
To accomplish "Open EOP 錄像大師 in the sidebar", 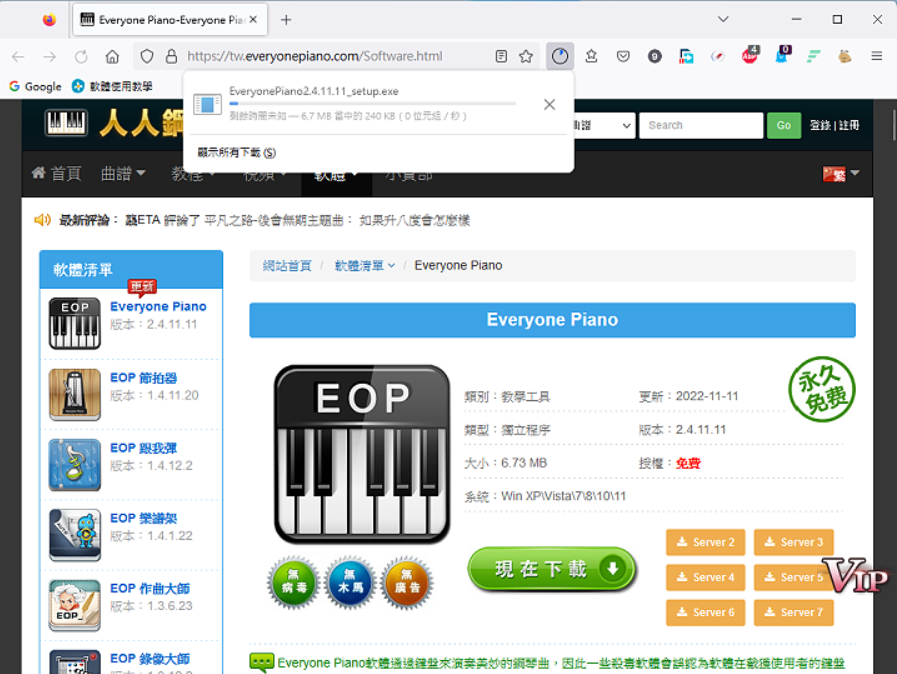I will [x=150, y=659].
